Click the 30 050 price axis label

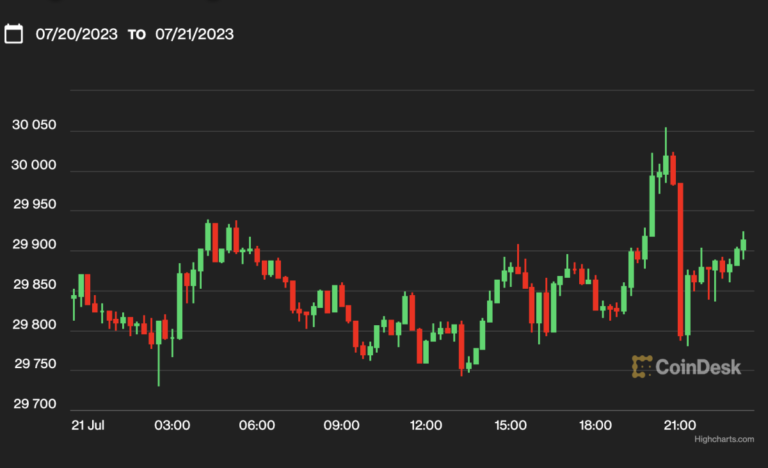click(x=34, y=126)
